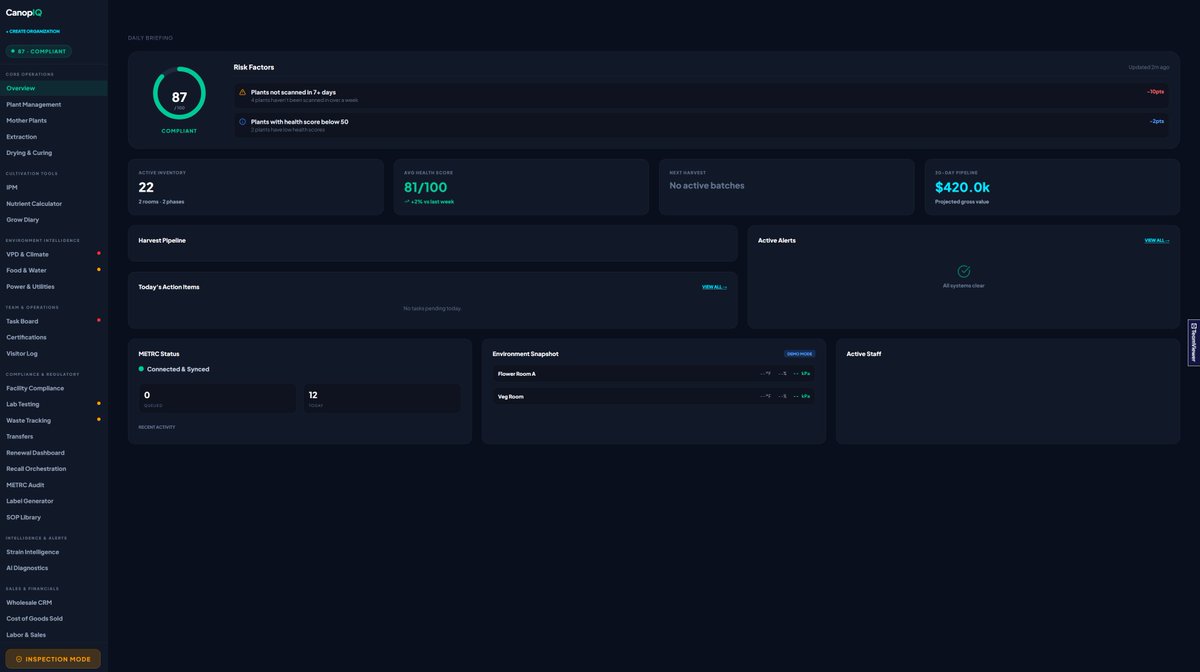The image size is (1200, 672).
Task: Open View All in Today's Action Items
Action: coord(714,287)
